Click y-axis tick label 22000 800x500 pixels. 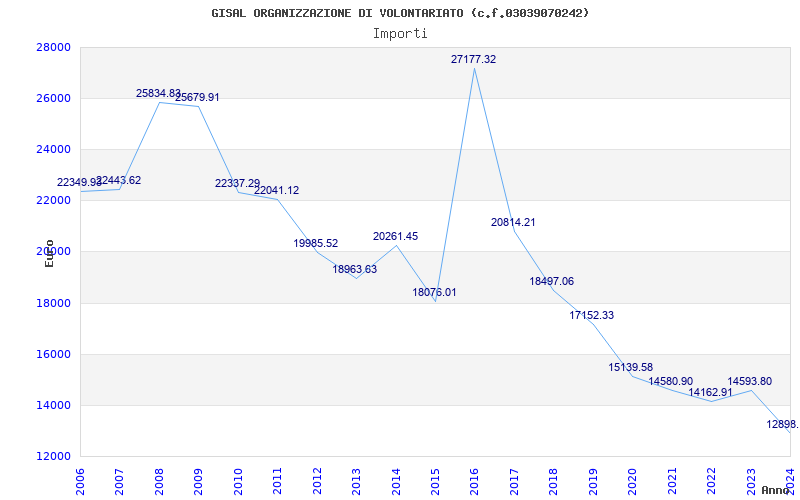coord(53,201)
